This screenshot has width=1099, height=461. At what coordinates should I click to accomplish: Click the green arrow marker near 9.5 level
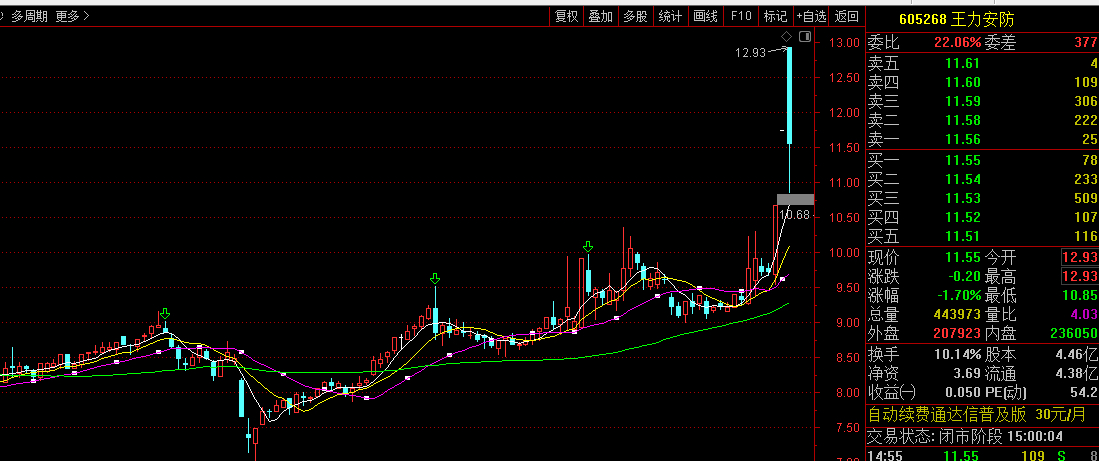click(435, 279)
